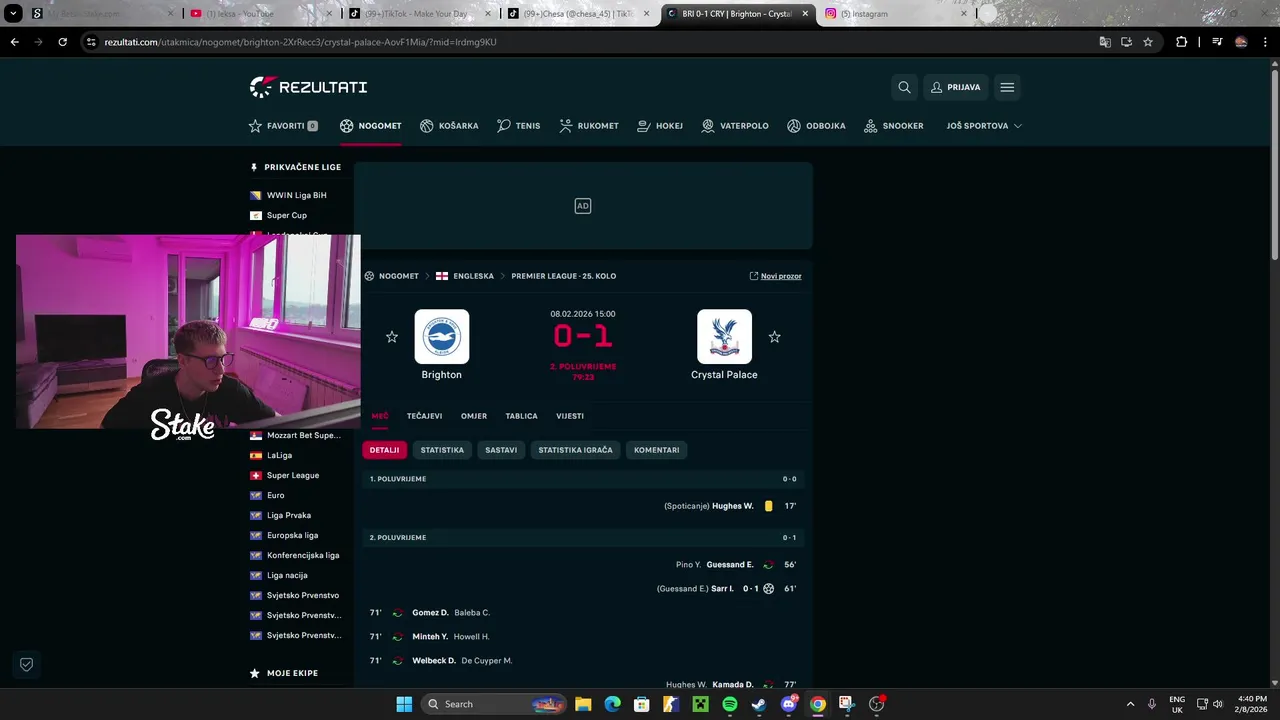Click Guessand E. substitution at 56'
Viewport: 1280px width, 720px height.
(730, 565)
